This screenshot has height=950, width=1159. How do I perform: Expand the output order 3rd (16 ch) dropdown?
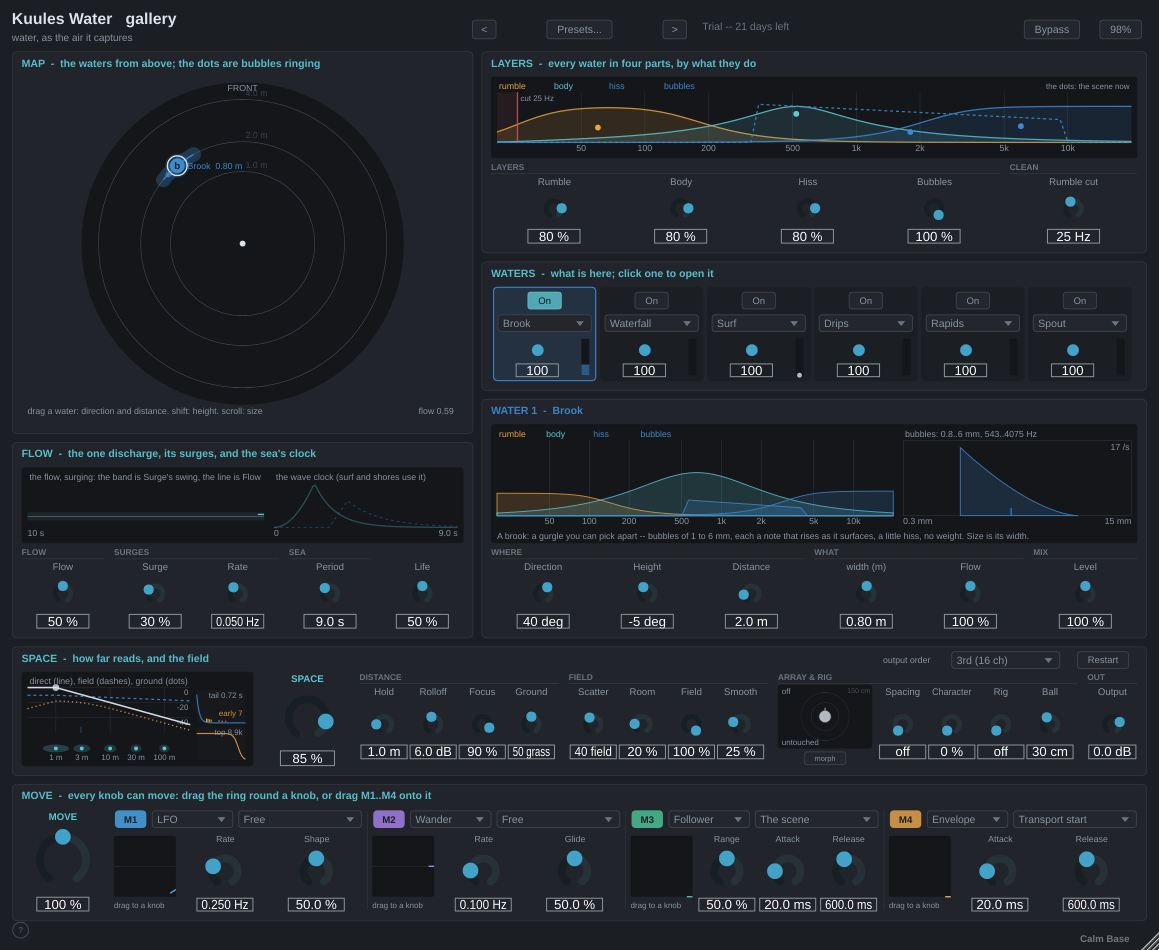click(x=1005, y=660)
